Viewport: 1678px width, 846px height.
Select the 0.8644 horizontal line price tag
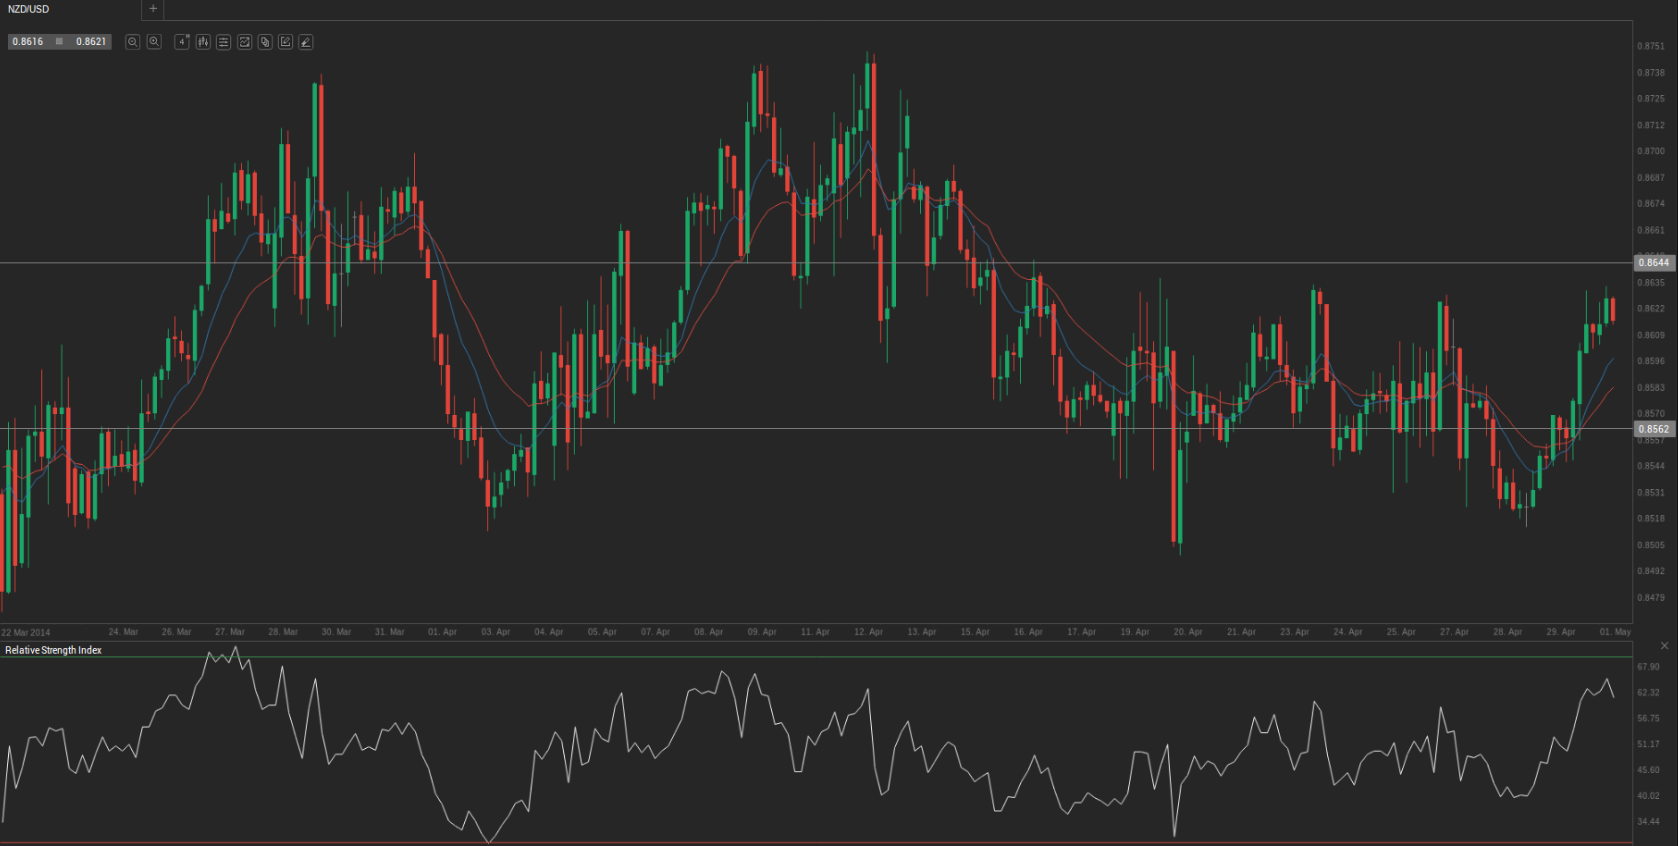[1653, 263]
